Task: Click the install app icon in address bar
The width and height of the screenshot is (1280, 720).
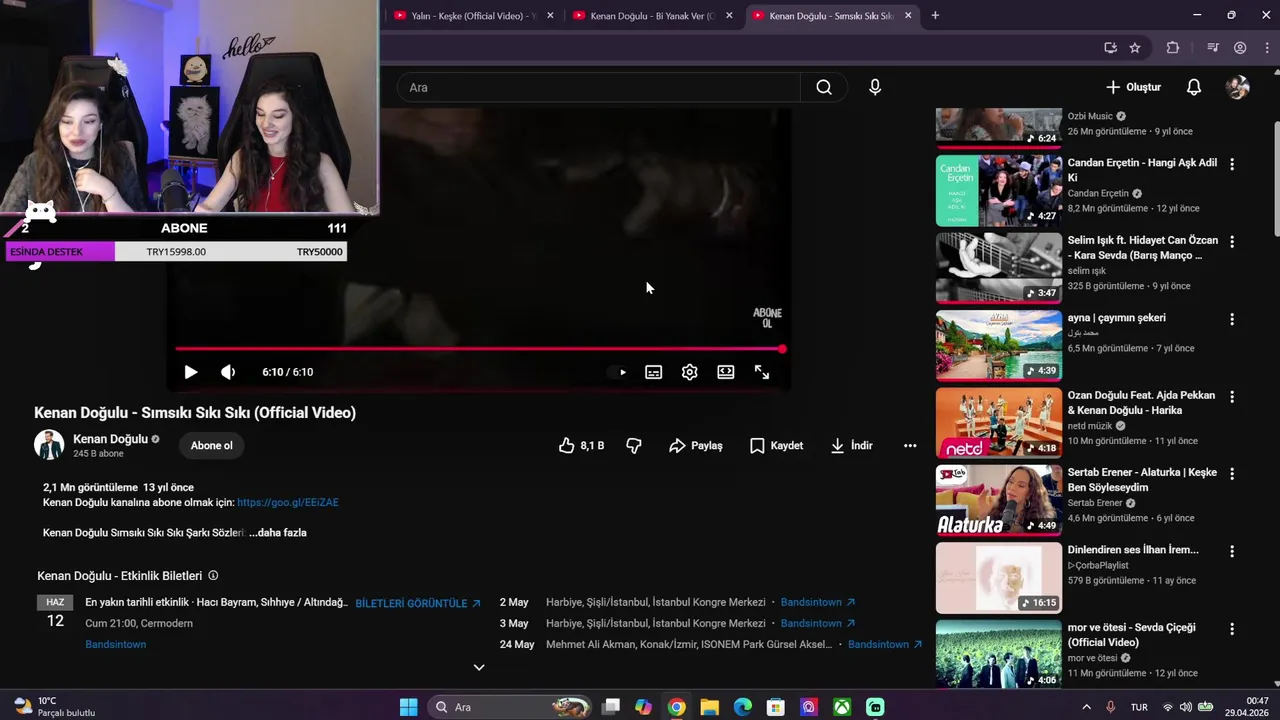Action: click(1110, 47)
